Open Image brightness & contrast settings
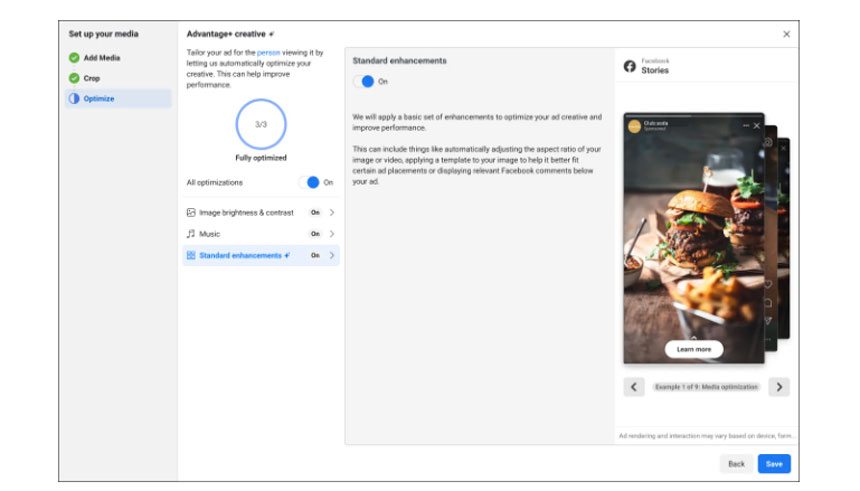 261,212
